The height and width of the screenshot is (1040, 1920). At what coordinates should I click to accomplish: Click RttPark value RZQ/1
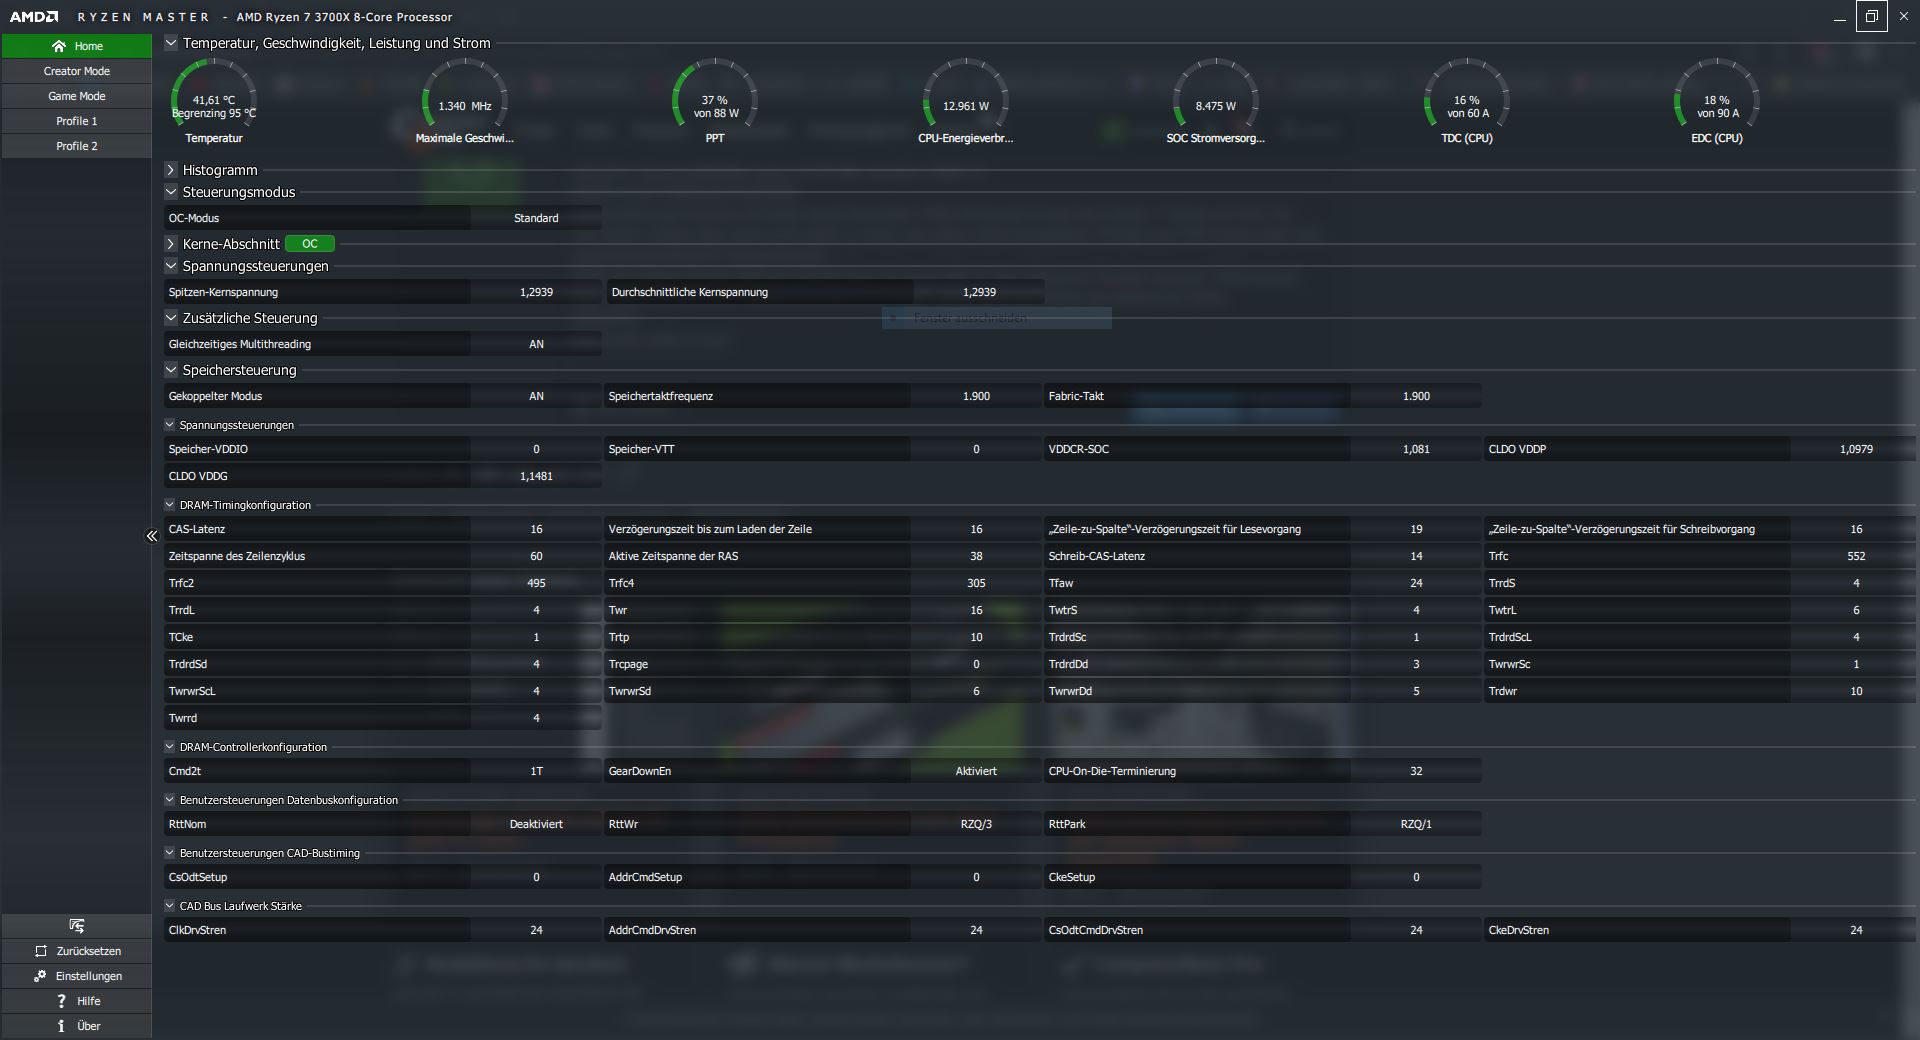point(1416,824)
